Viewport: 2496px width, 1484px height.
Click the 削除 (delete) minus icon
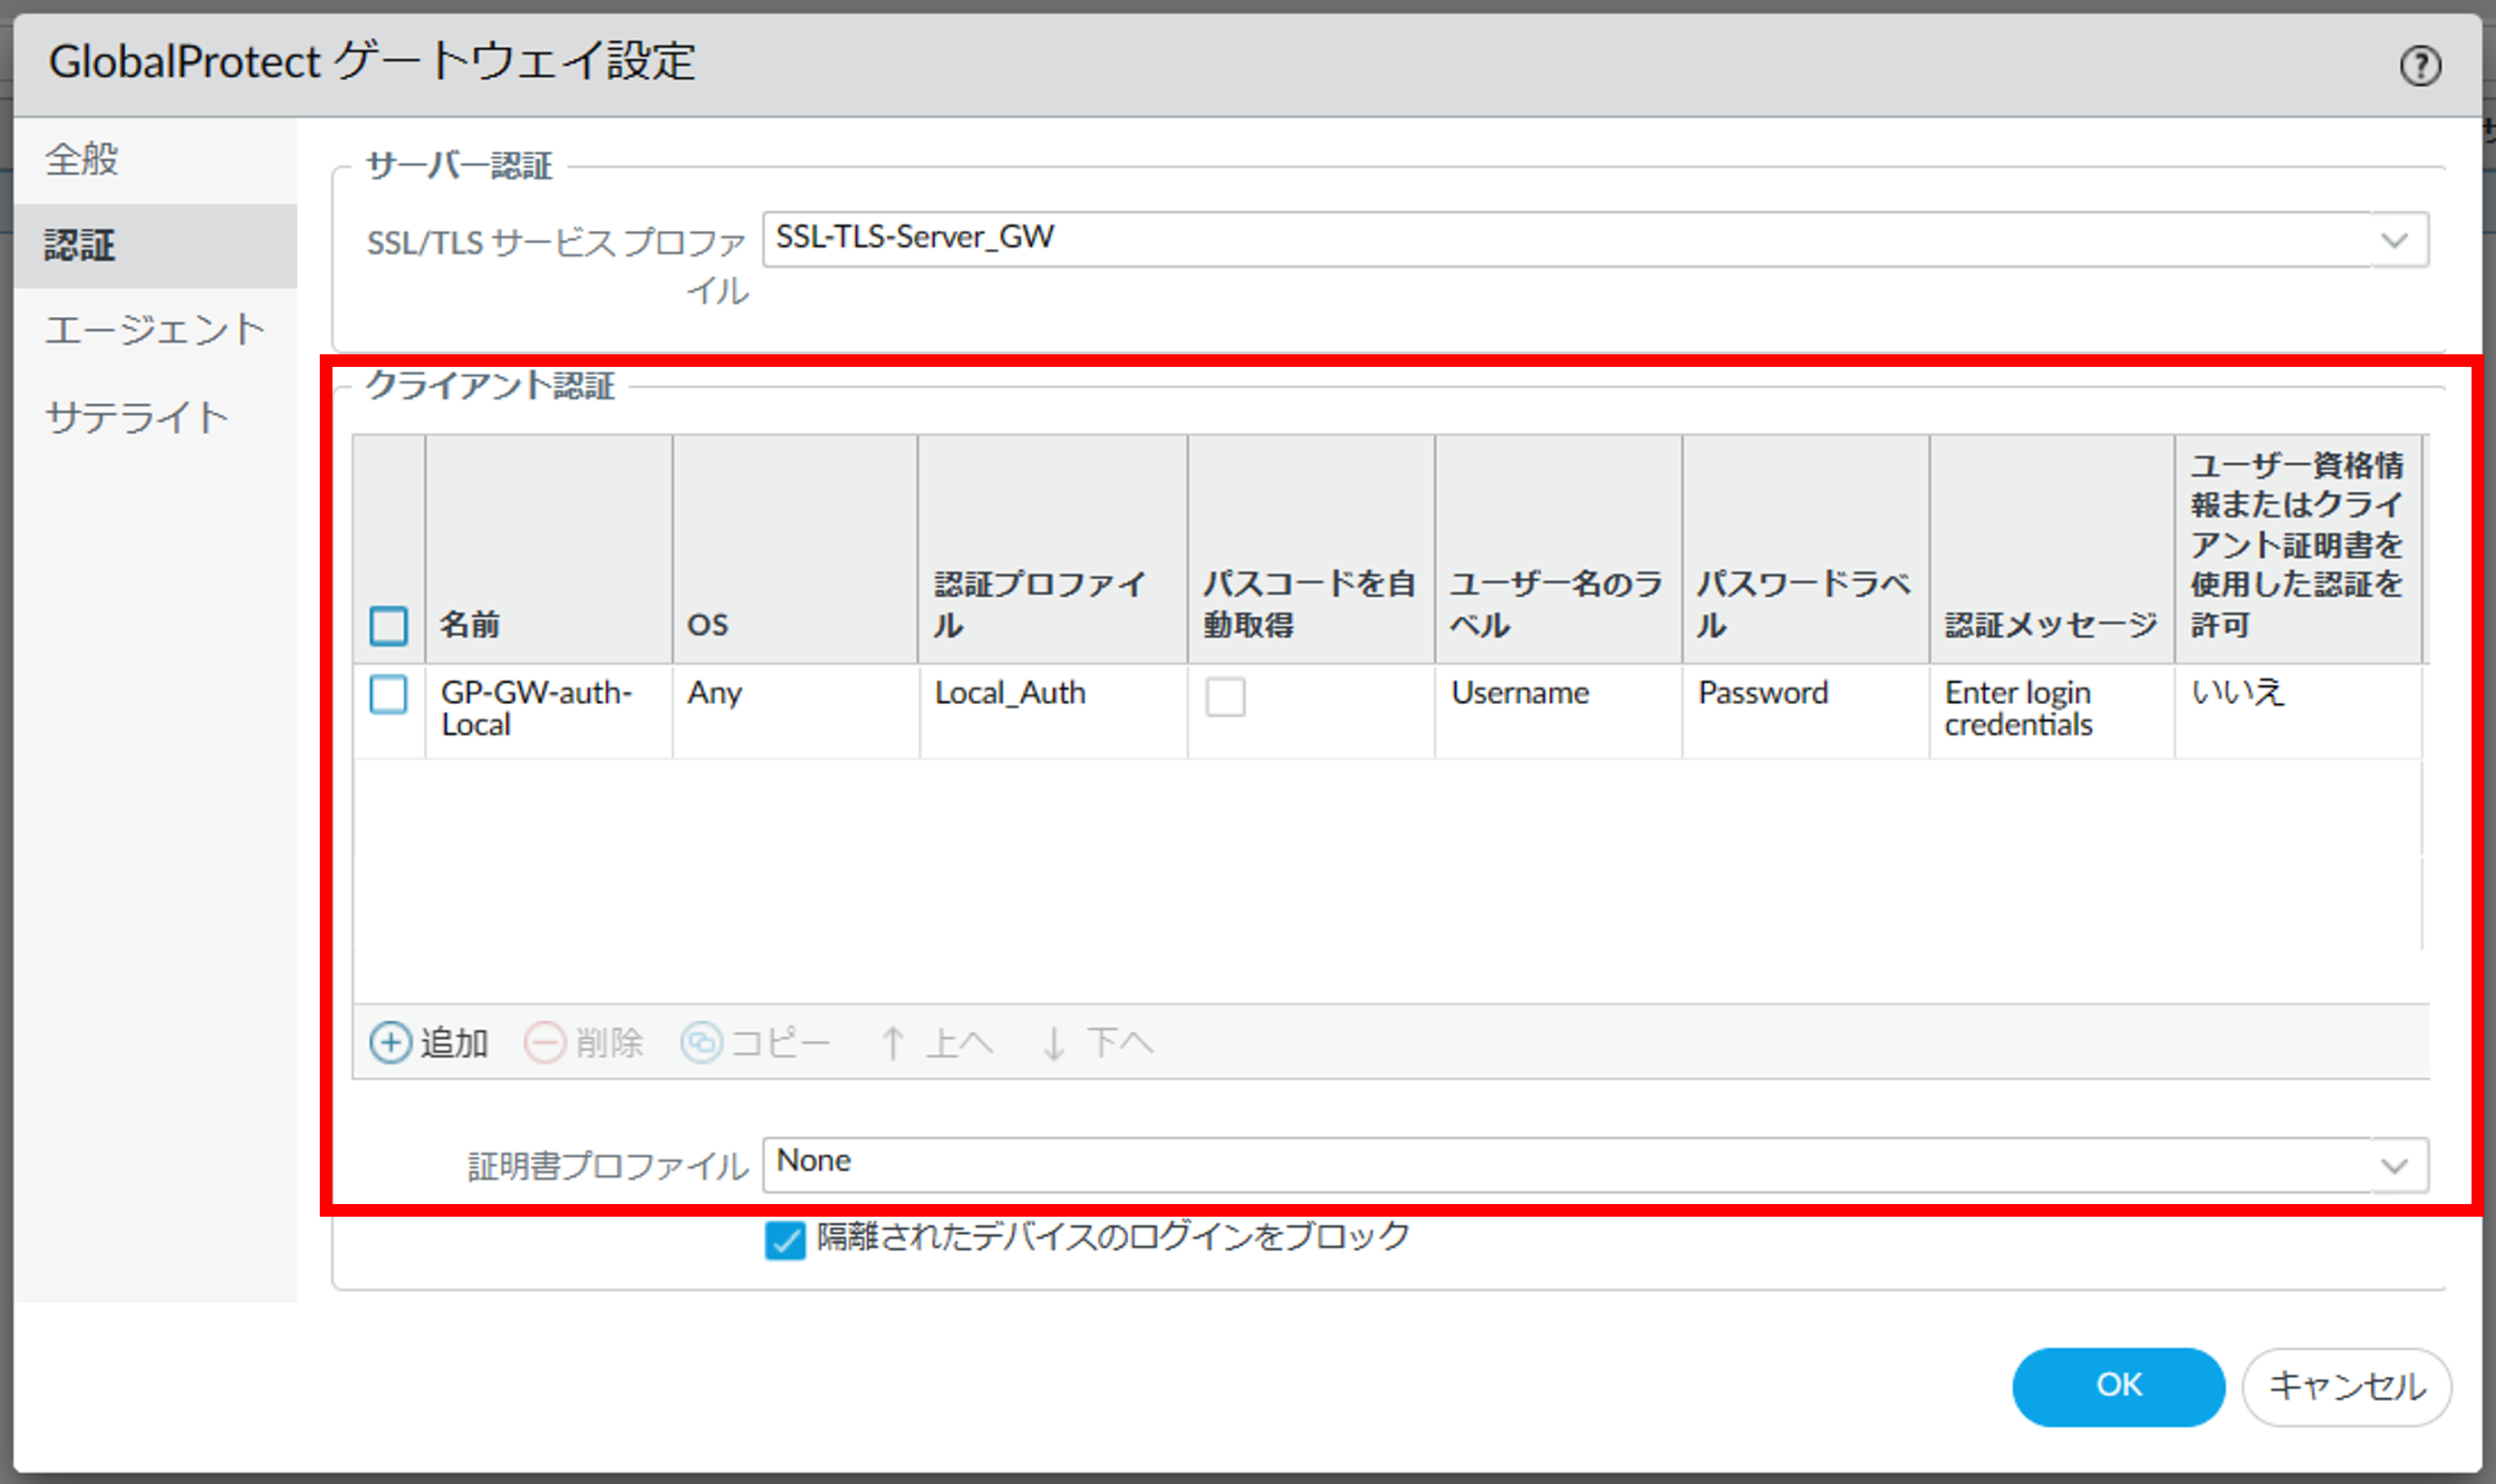point(545,1042)
